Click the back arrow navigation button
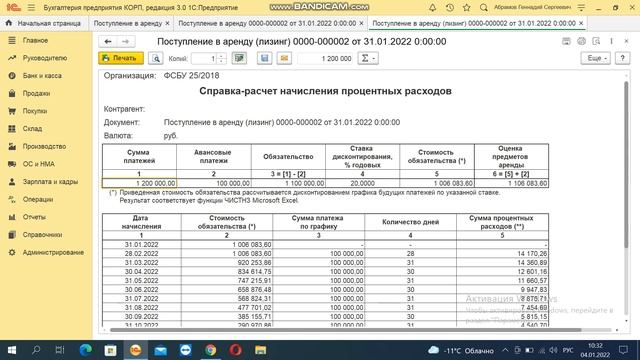This screenshot has width=640, height=360. pos(108,41)
